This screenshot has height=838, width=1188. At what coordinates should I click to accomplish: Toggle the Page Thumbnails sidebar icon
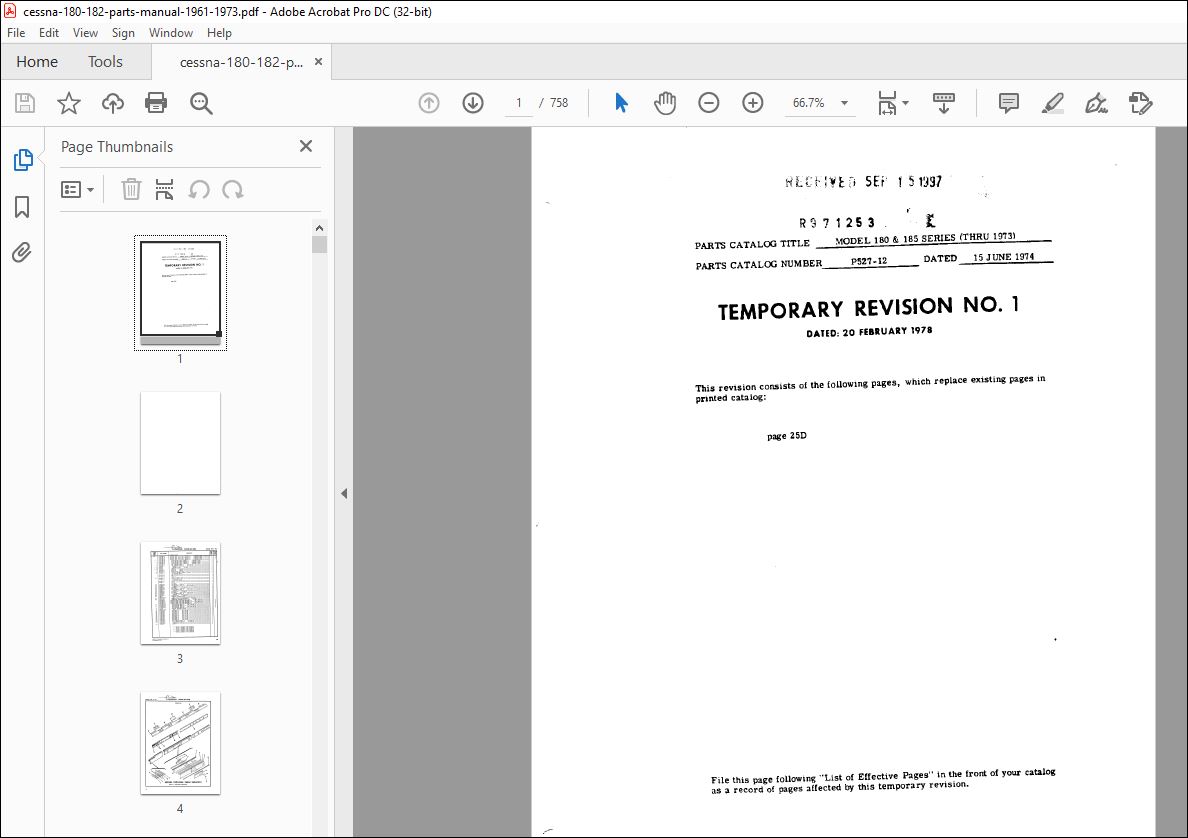click(23, 160)
